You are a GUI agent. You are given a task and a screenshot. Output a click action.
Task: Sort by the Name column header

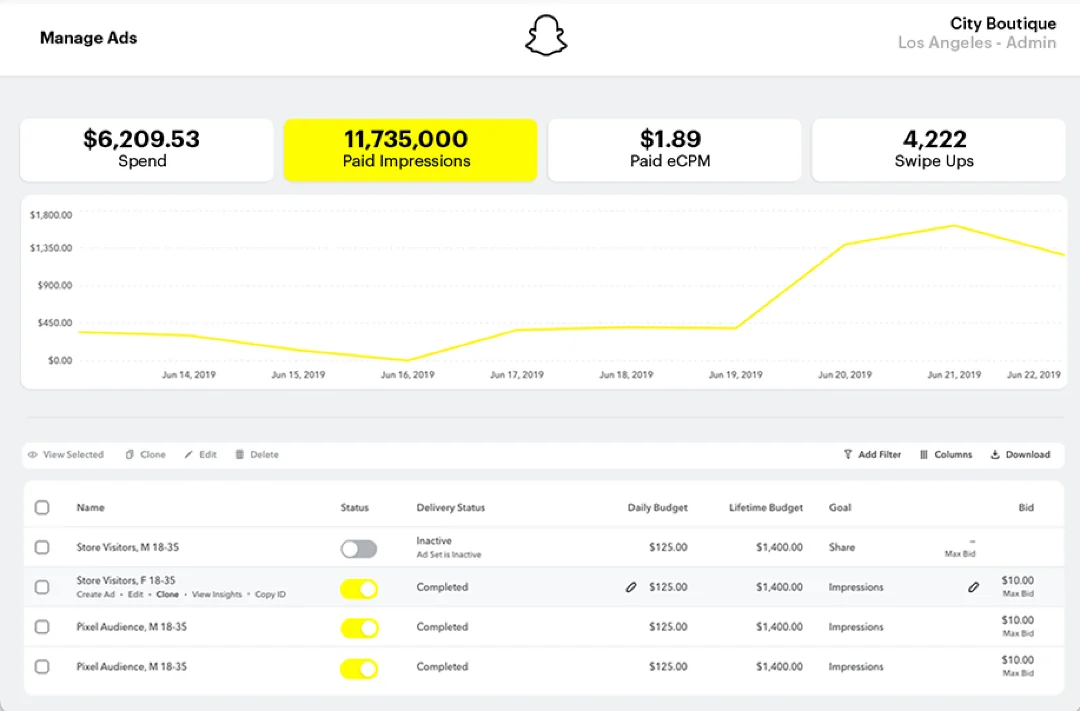[90, 508]
